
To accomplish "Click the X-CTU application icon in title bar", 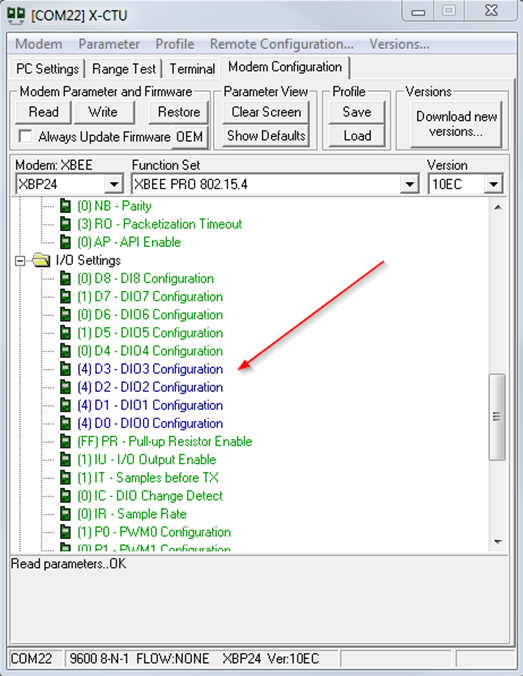I will click(16, 15).
